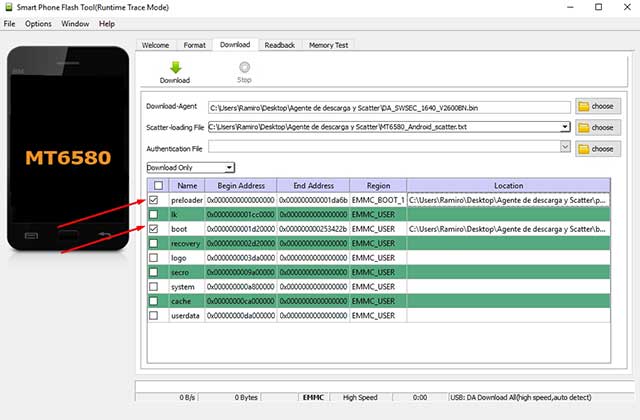Expand the Authentication File dropdown arrow
This screenshot has height=420, width=640.
[x=565, y=147]
